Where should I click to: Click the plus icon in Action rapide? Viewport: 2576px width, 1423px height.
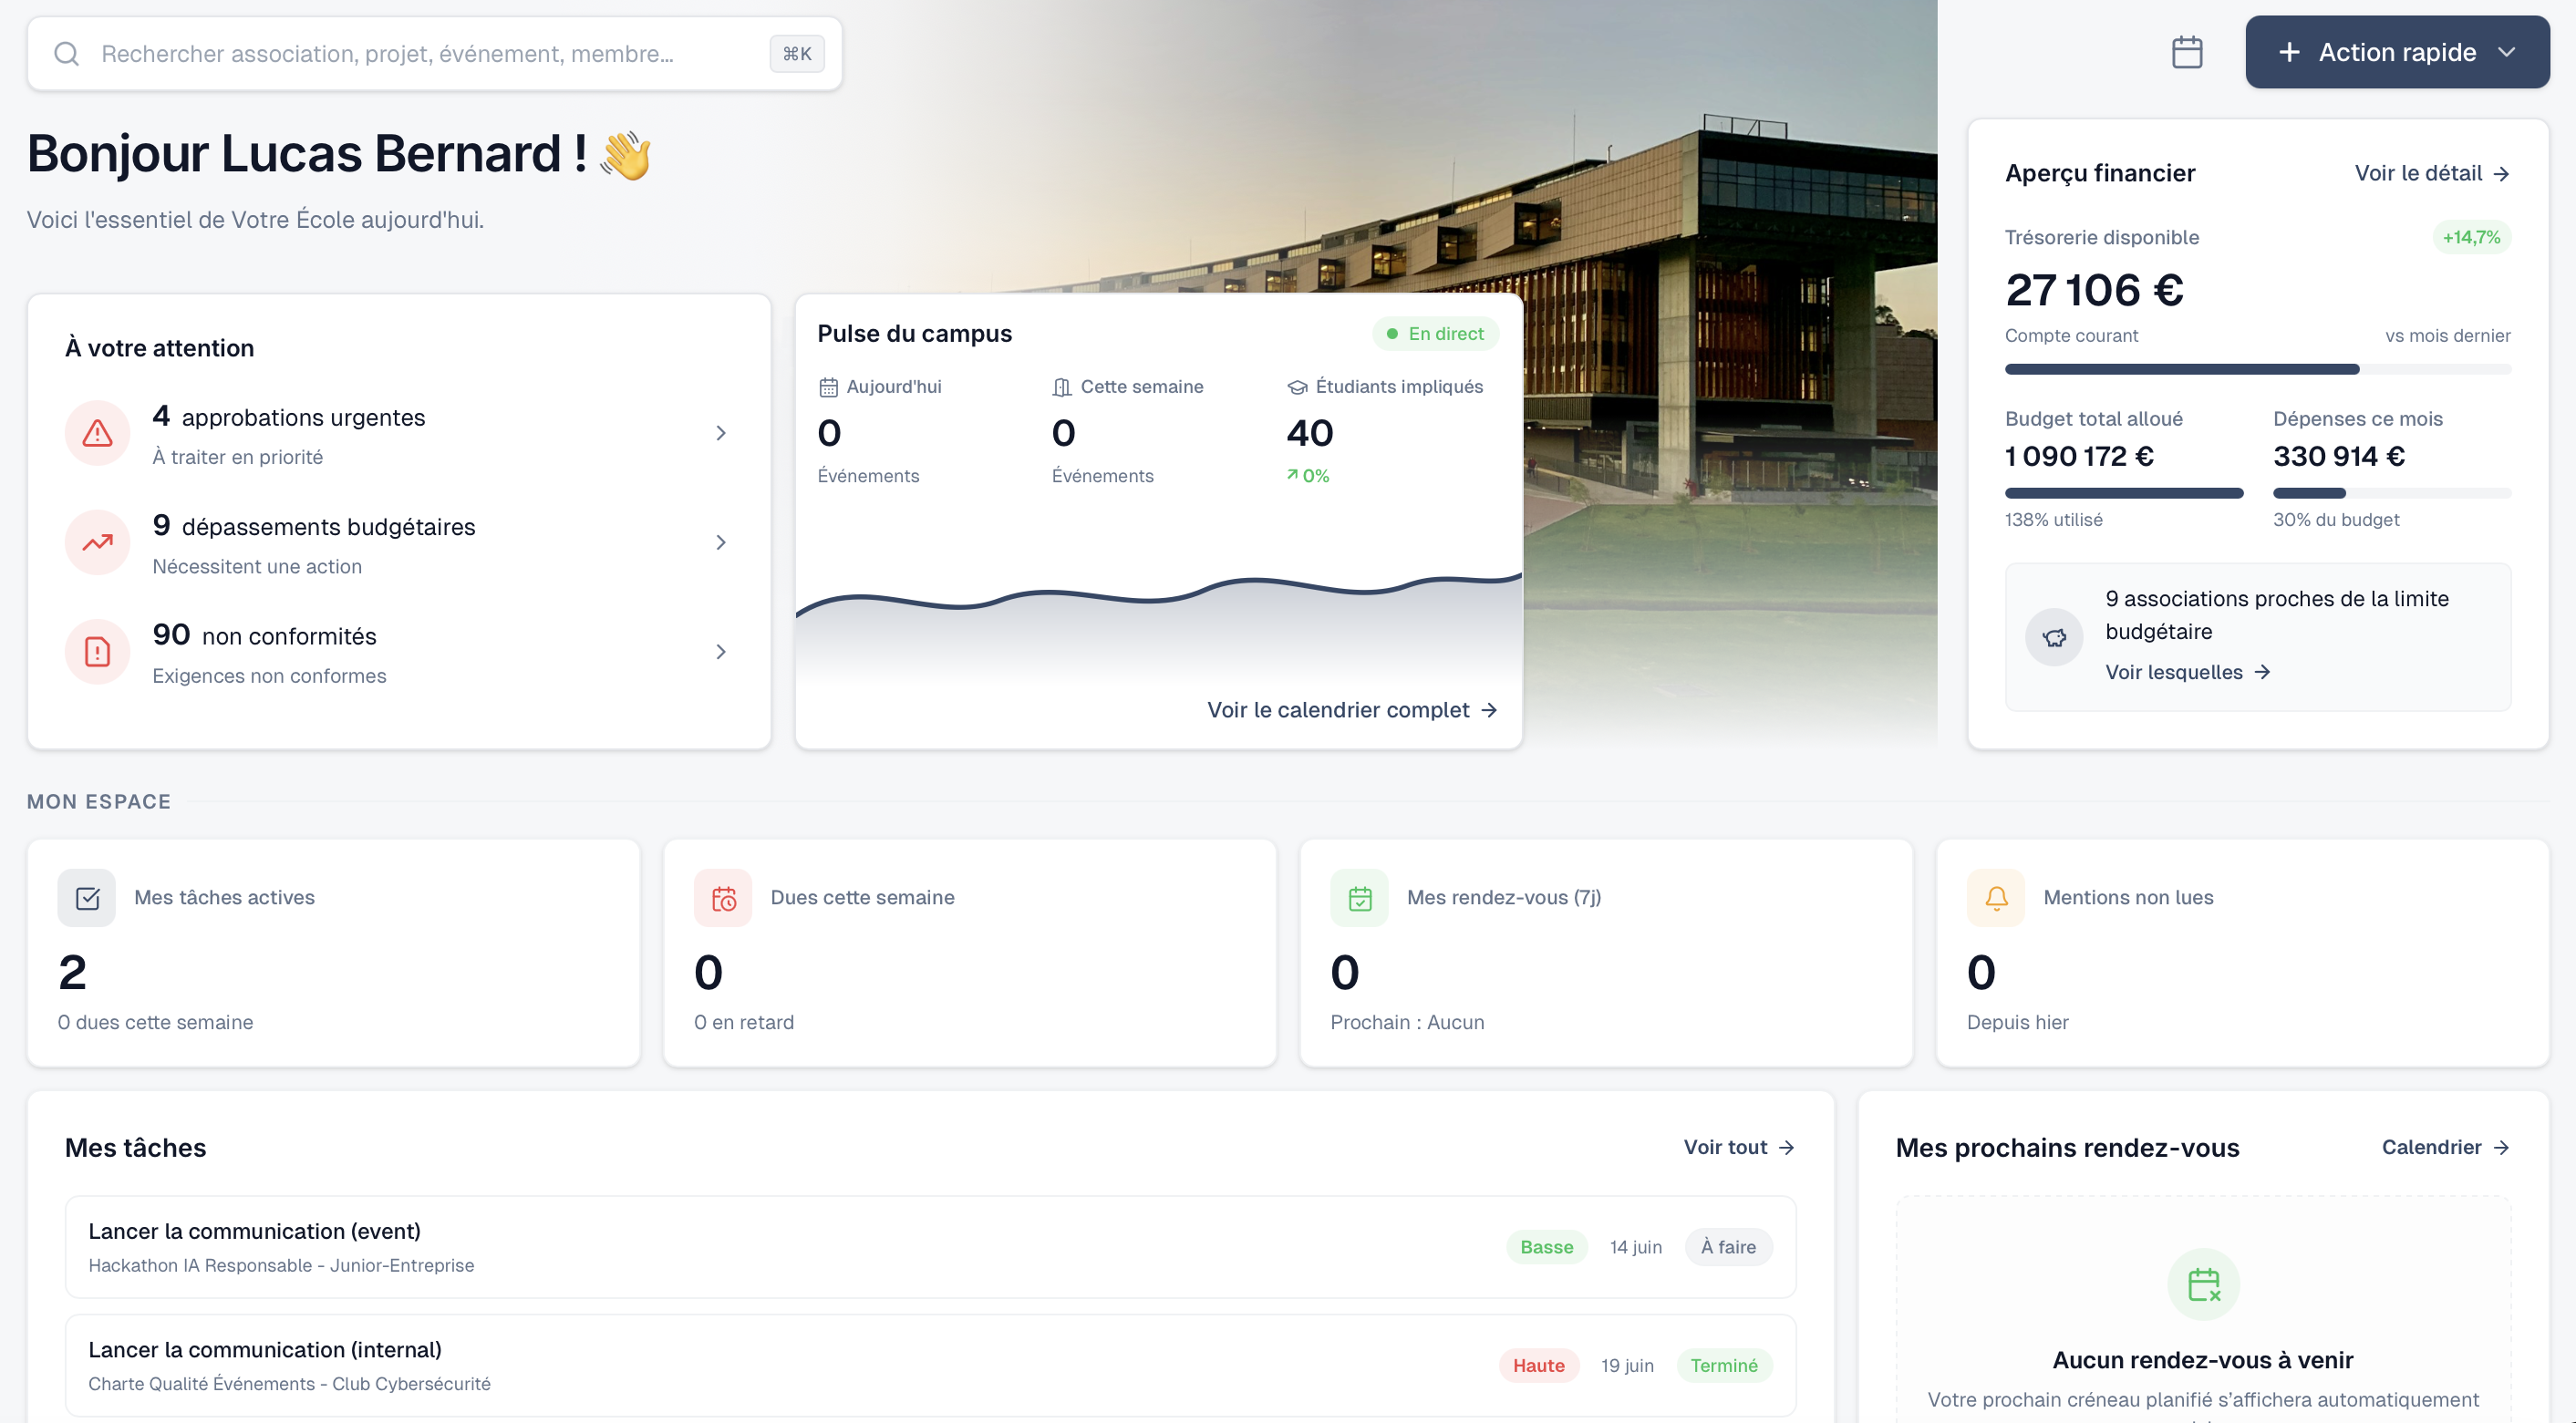(x=2289, y=52)
